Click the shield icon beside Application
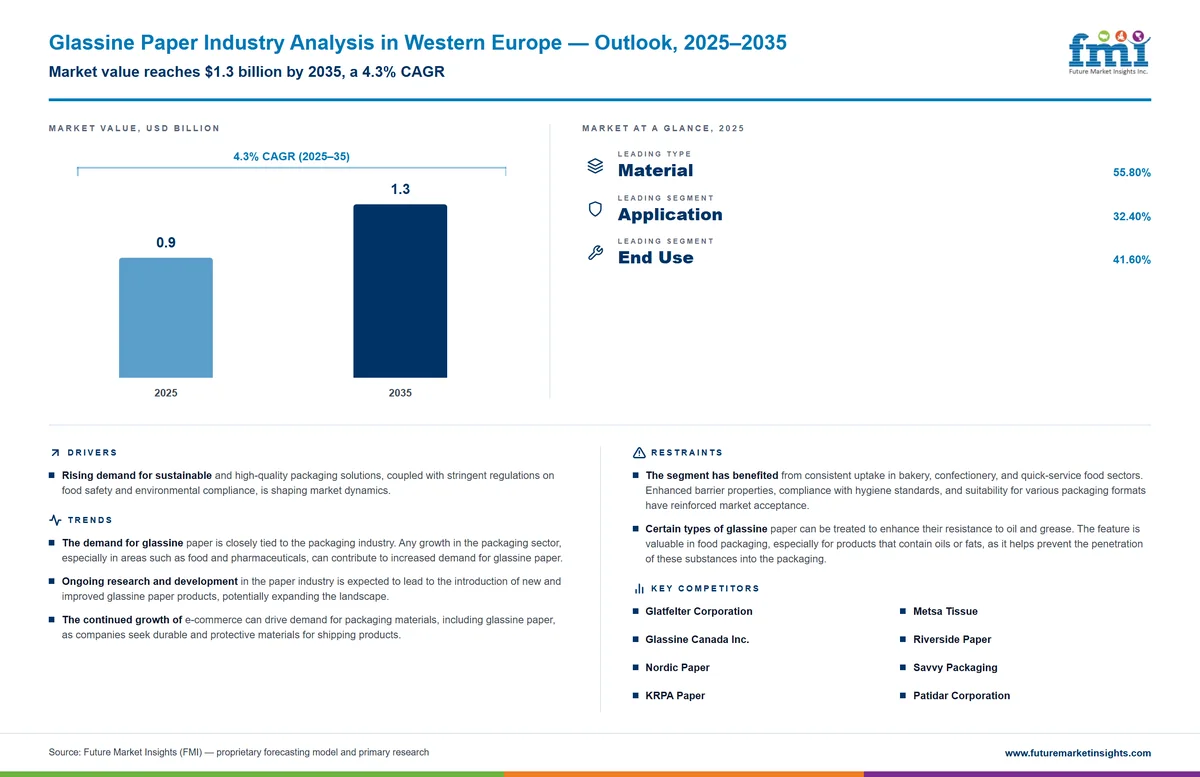The width and height of the screenshot is (1200, 777). coord(595,209)
